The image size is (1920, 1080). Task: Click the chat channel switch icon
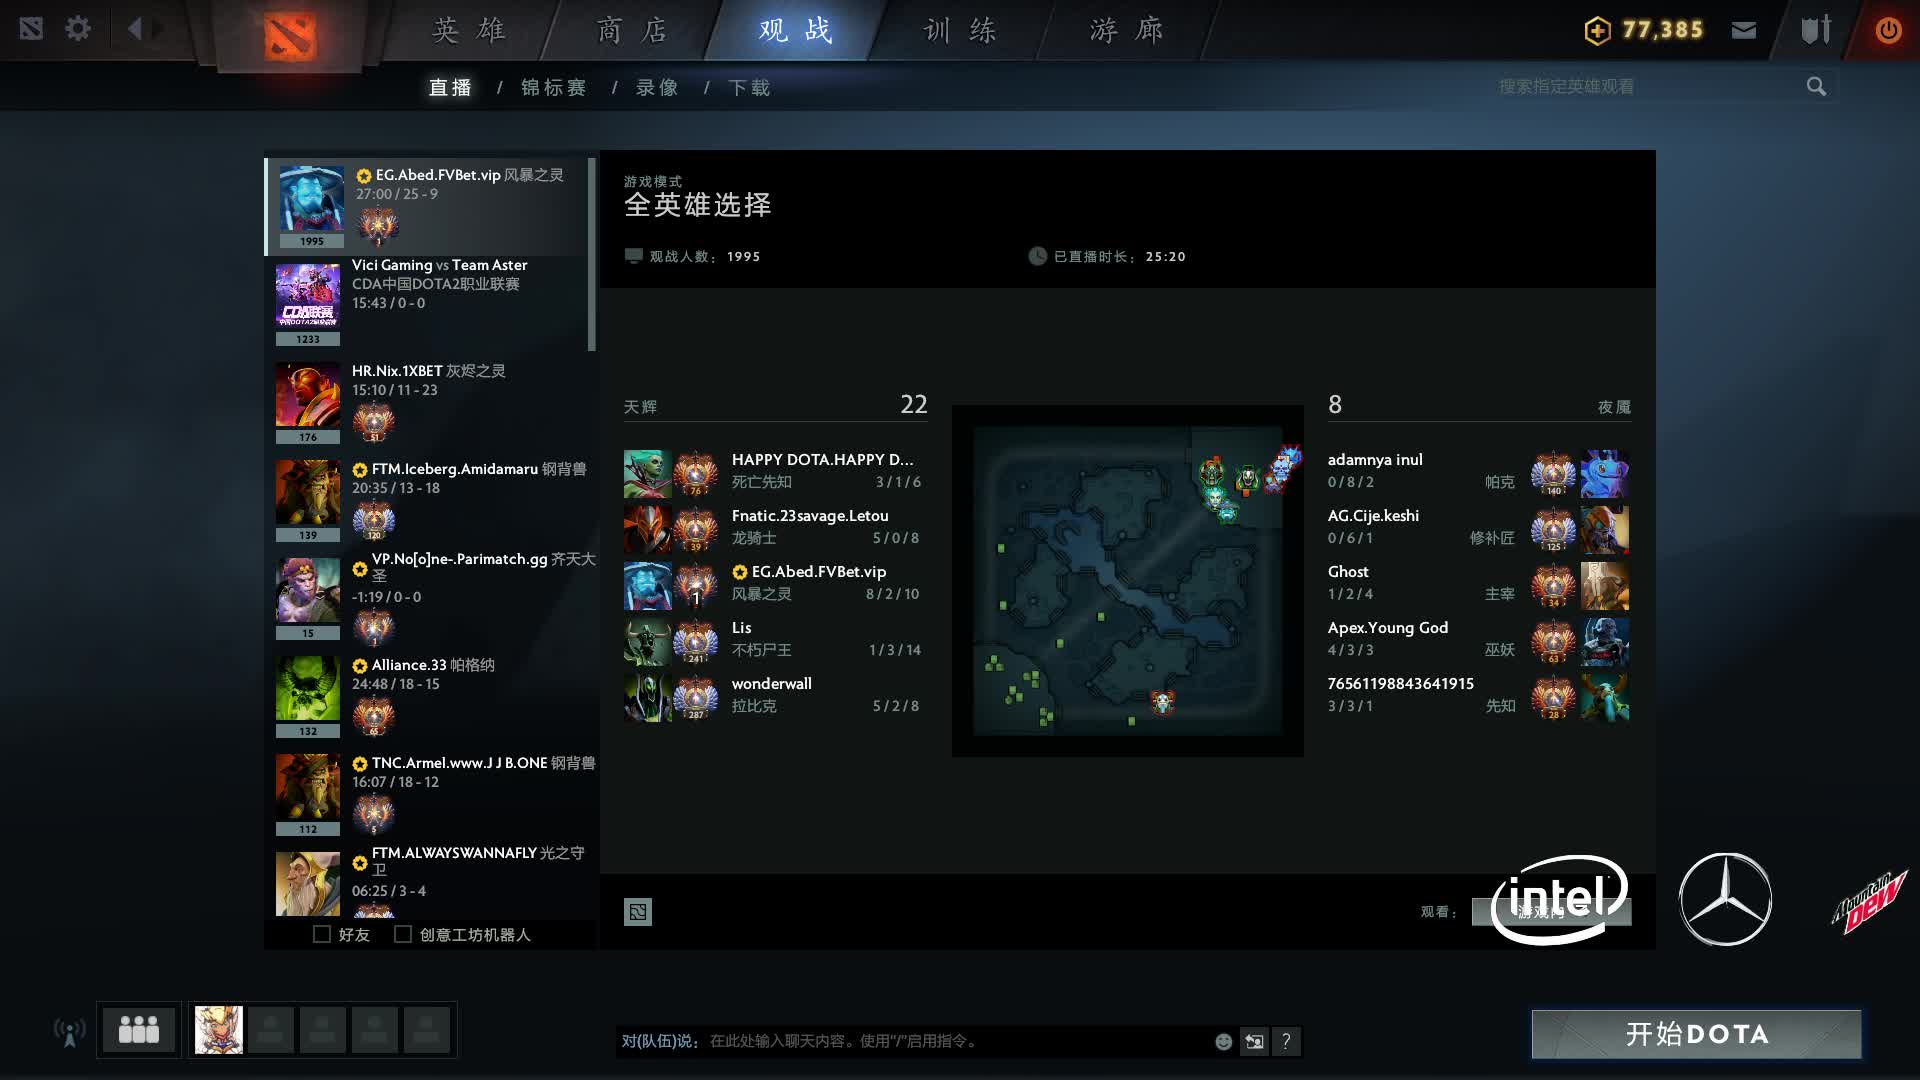(1254, 1042)
